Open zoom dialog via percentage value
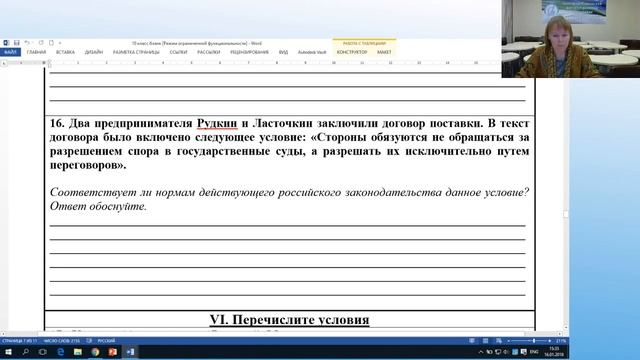The width and height of the screenshot is (640, 360). pos(561,341)
